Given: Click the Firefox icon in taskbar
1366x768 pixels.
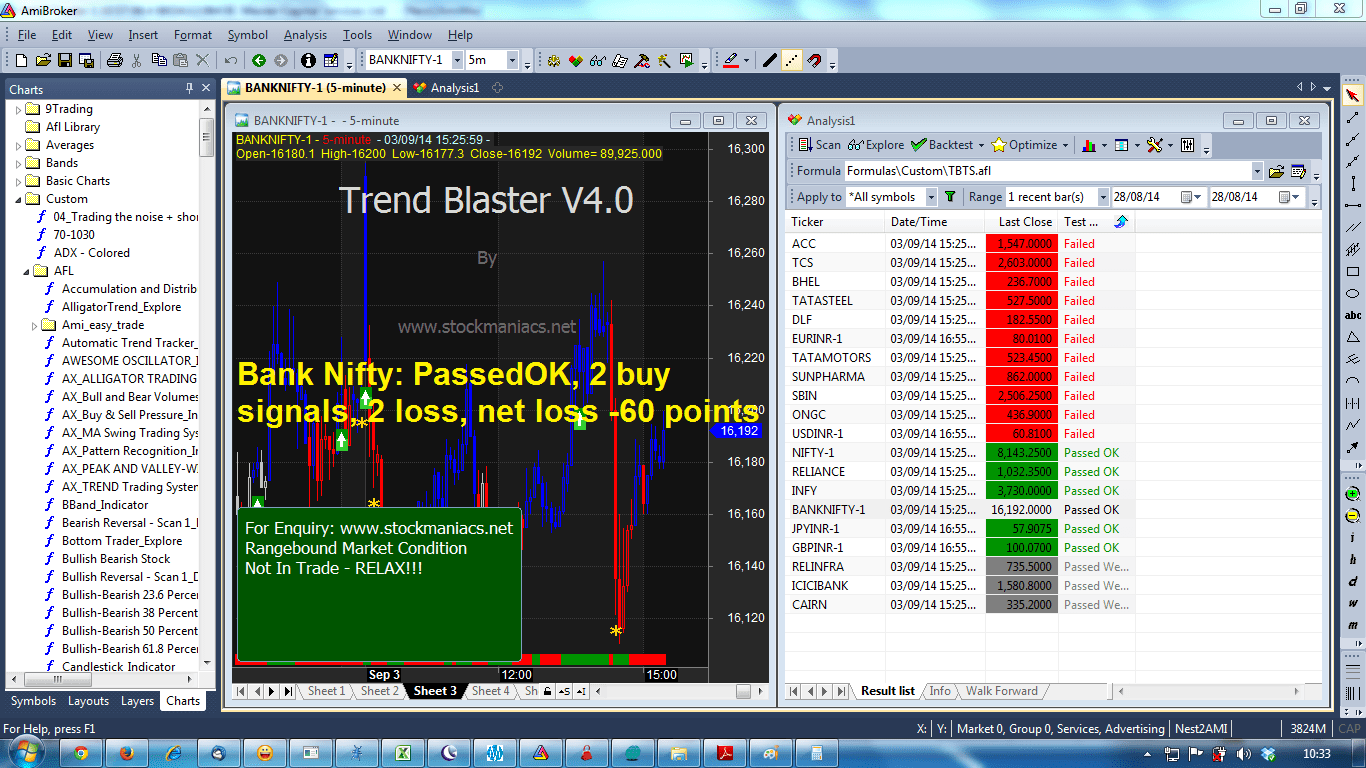Looking at the screenshot, I should (125, 753).
